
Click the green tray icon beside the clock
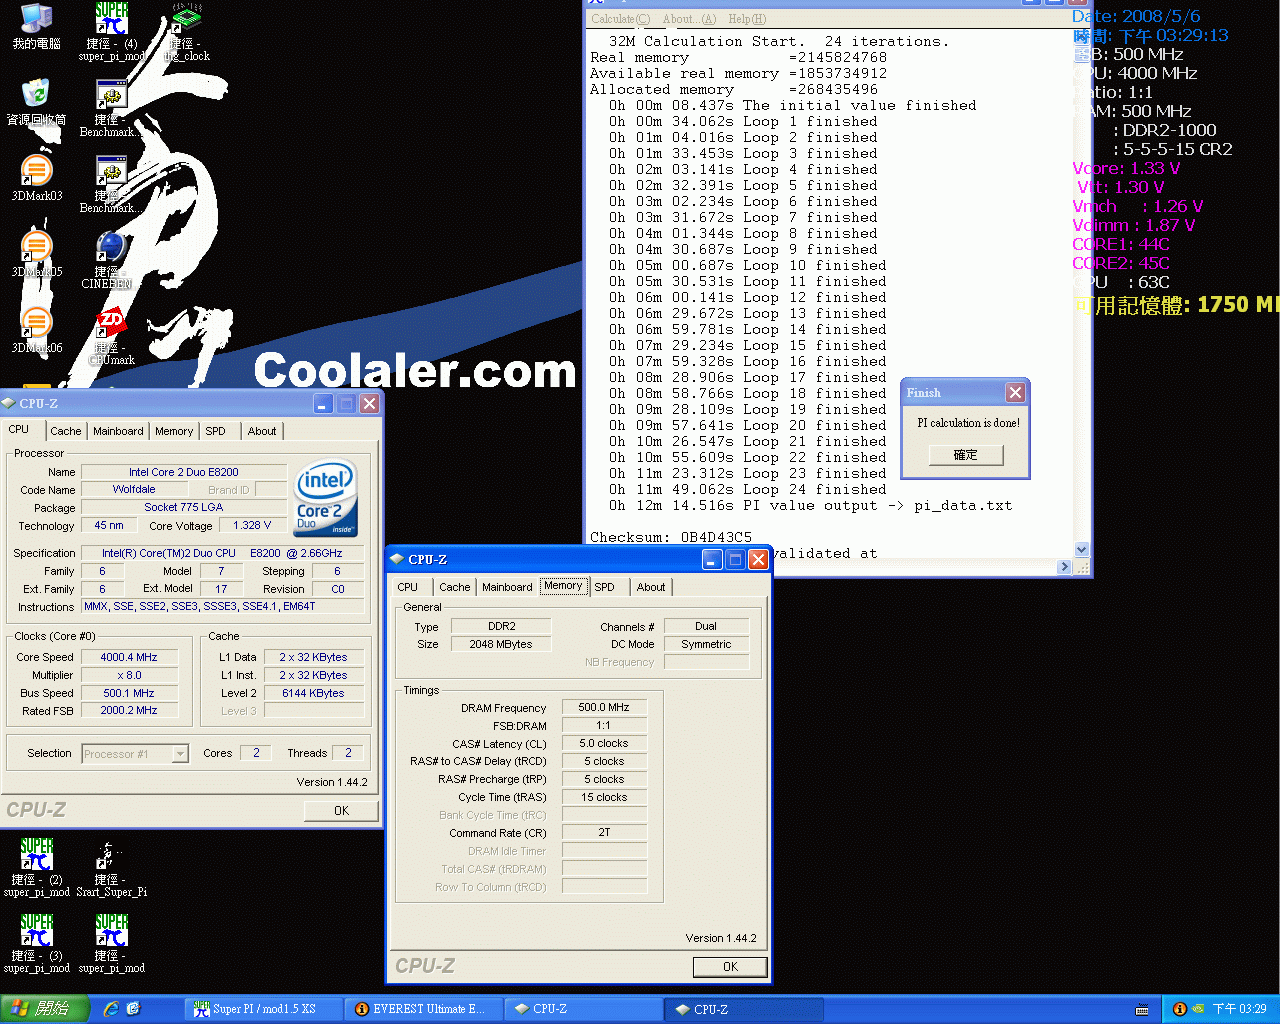click(x=1197, y=1010)
